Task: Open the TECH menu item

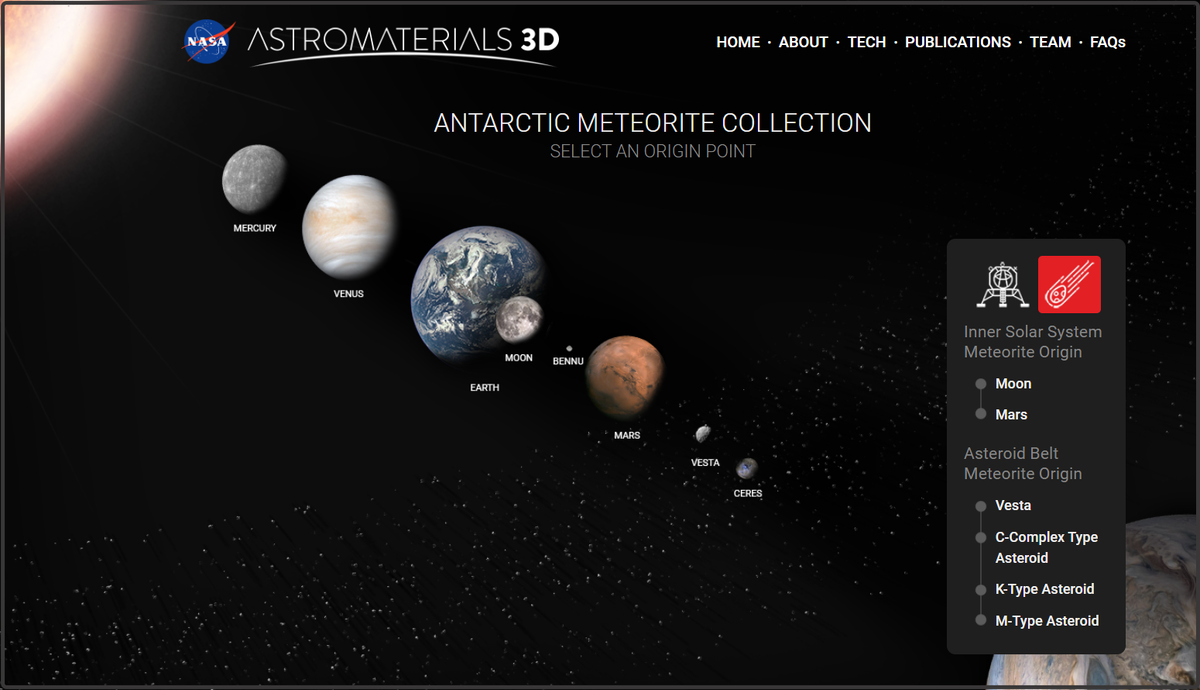Action: coord(867,42)
